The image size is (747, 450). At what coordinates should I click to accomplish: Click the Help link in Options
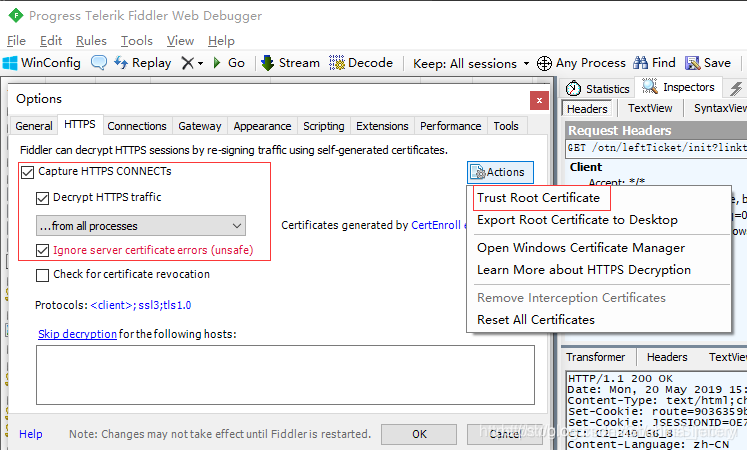pos(30,434)
